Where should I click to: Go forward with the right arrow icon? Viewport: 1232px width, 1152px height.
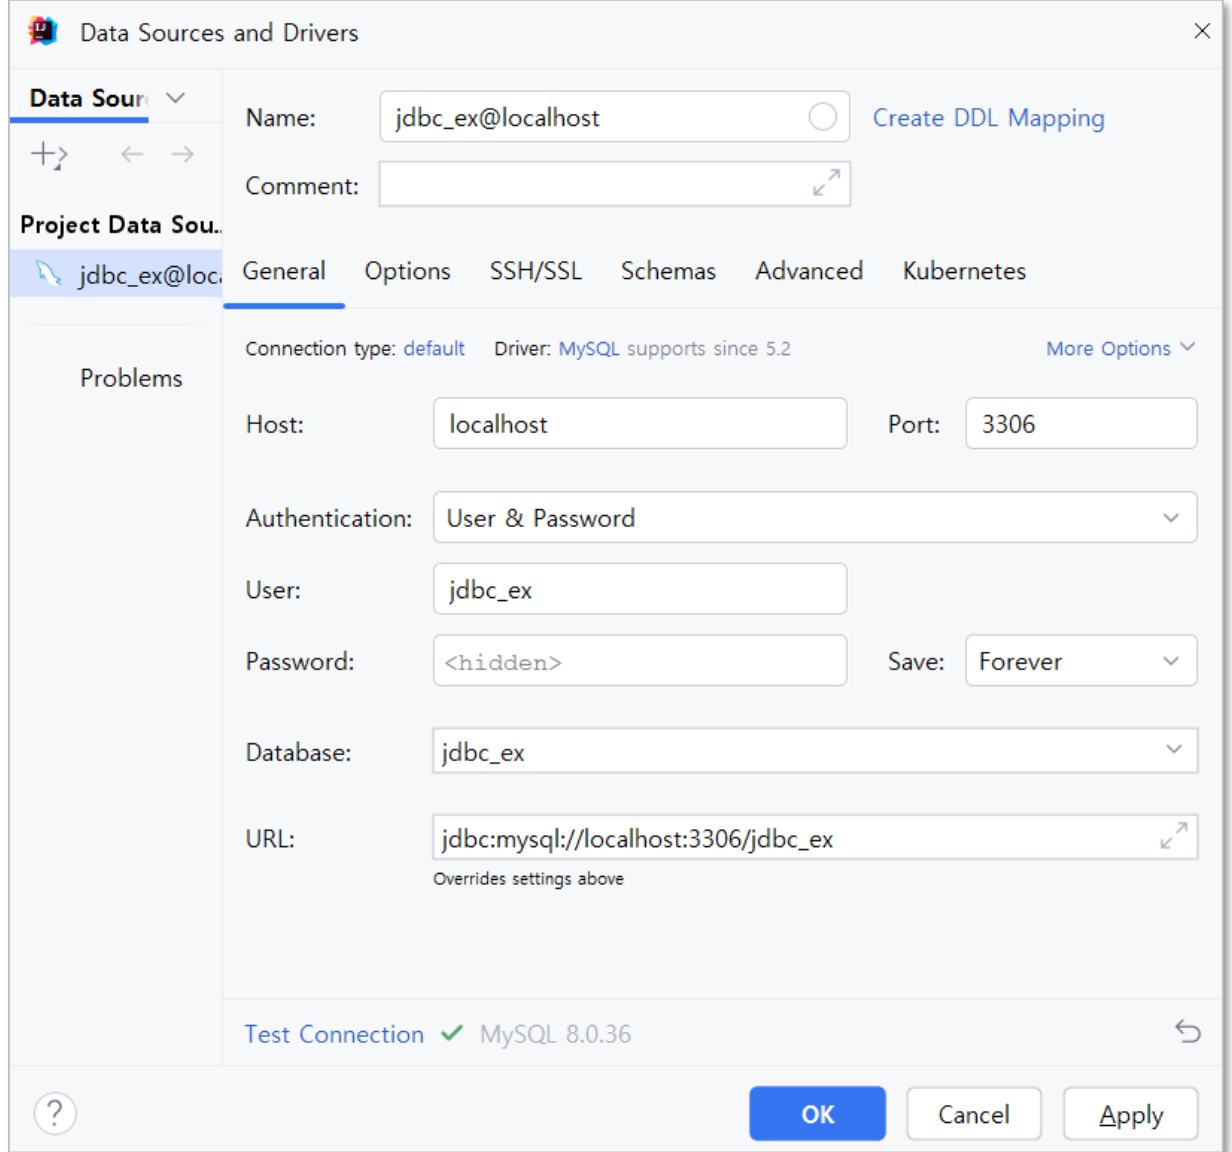click(182, 154)
